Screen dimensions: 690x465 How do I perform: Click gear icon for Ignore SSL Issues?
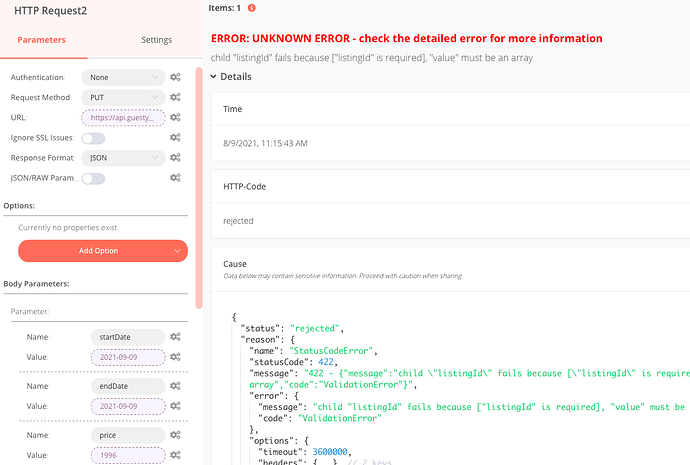(x=175, y=138)
